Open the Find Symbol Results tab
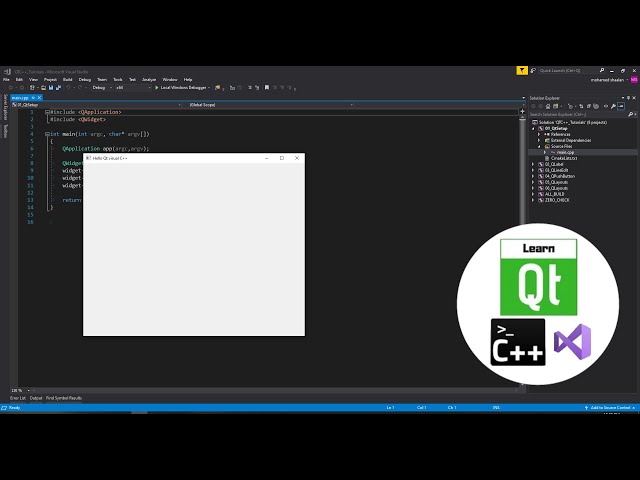The width and height of the screenshot is (640, 480). 64,398
